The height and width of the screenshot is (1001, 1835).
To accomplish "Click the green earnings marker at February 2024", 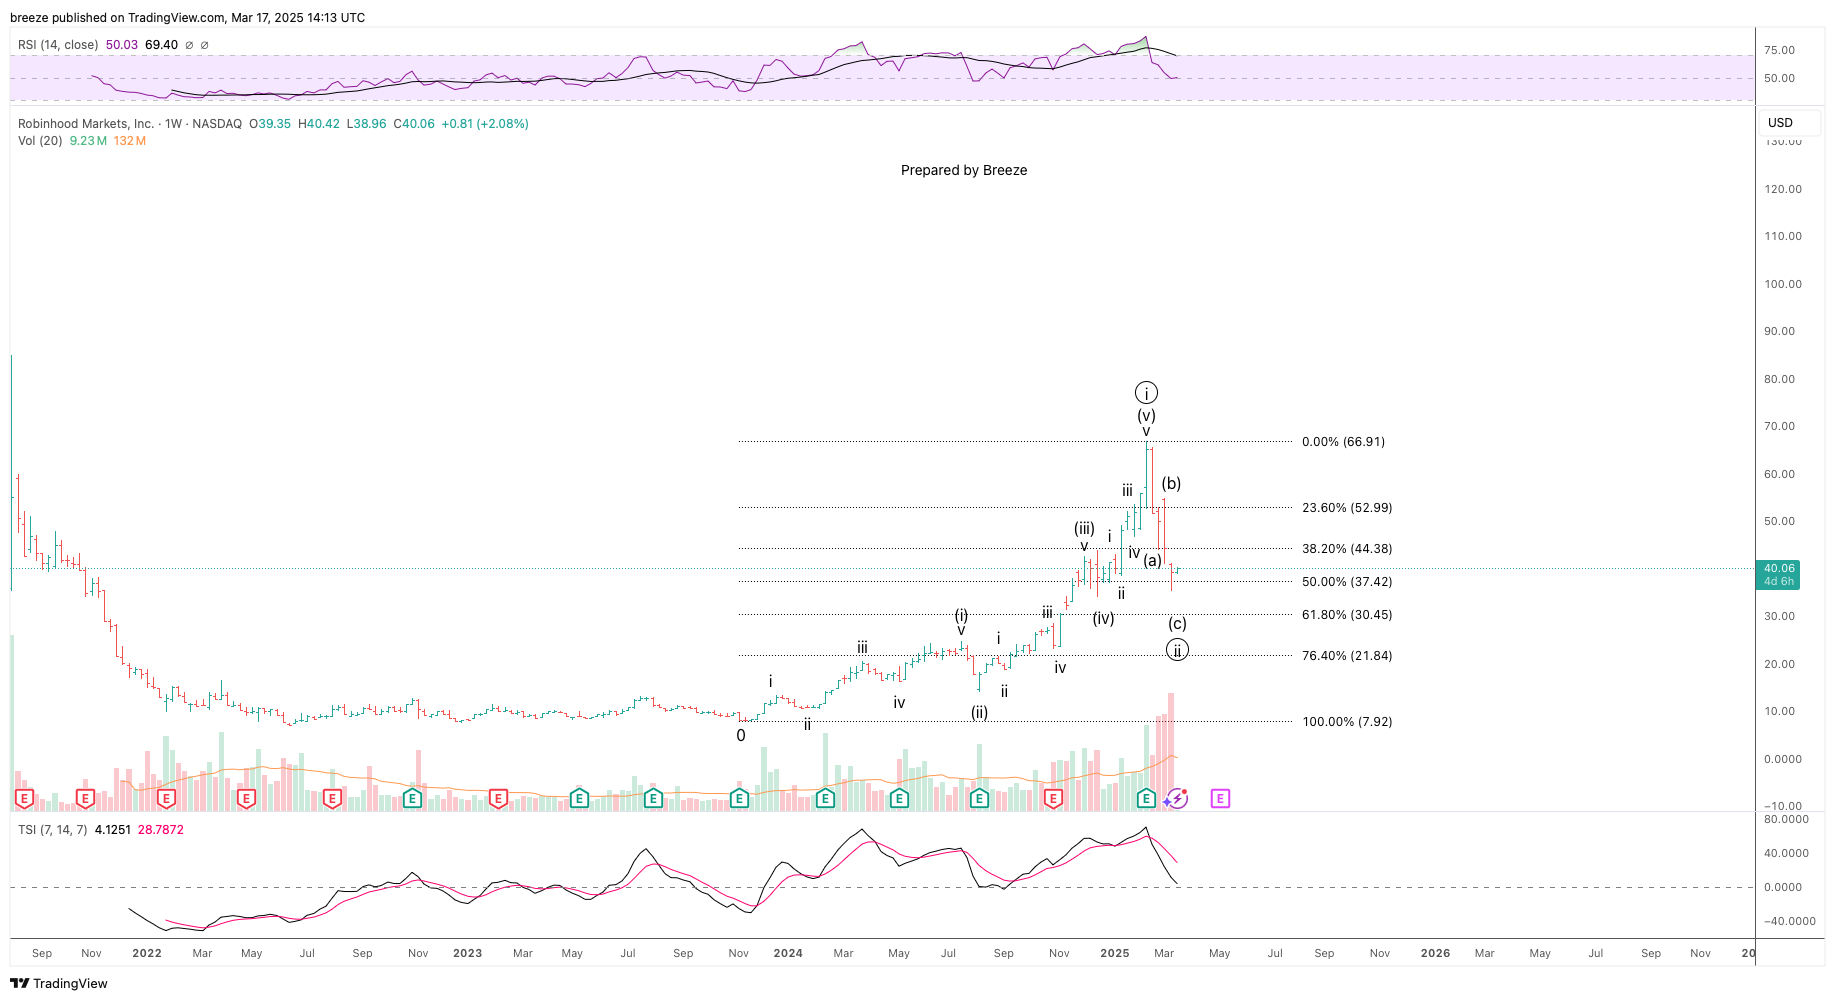I will [825, 798].
